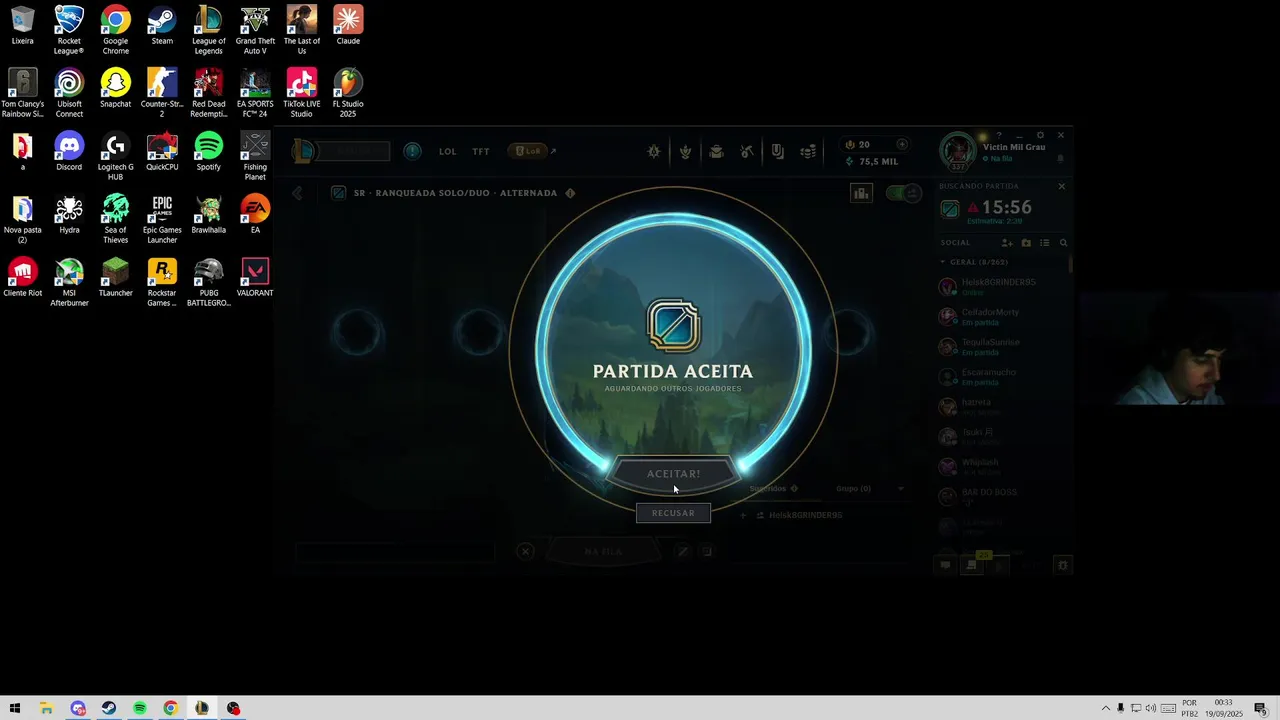This screenshot has width=1280, height=720.
Task: Decline the match with the Recusar button
Action: click(x=673, y=513)
